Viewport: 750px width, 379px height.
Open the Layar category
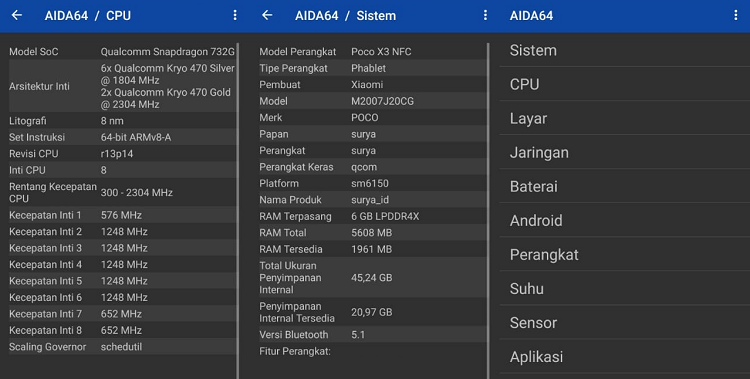pyautogui.click(x=625, y=118)
